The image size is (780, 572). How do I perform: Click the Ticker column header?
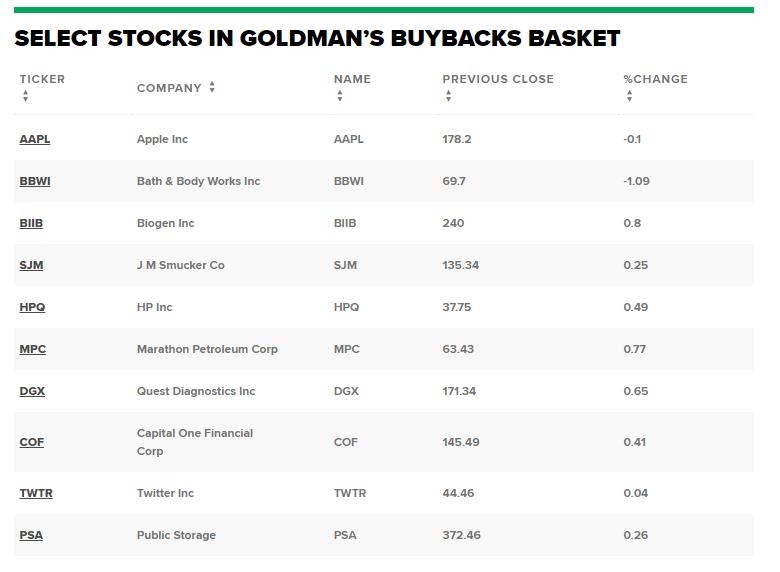click(x=42, y=79)
